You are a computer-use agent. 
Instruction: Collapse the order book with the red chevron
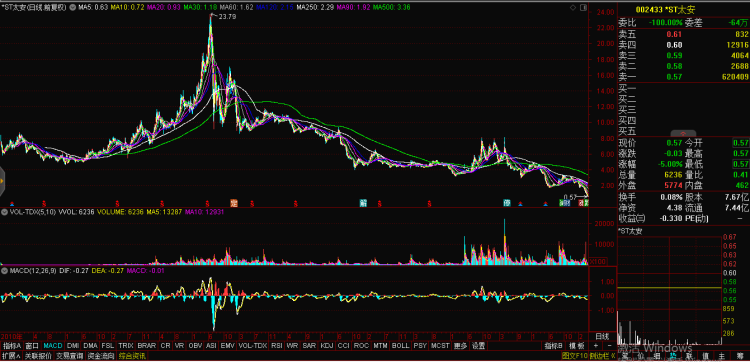(x=683, y=133)
